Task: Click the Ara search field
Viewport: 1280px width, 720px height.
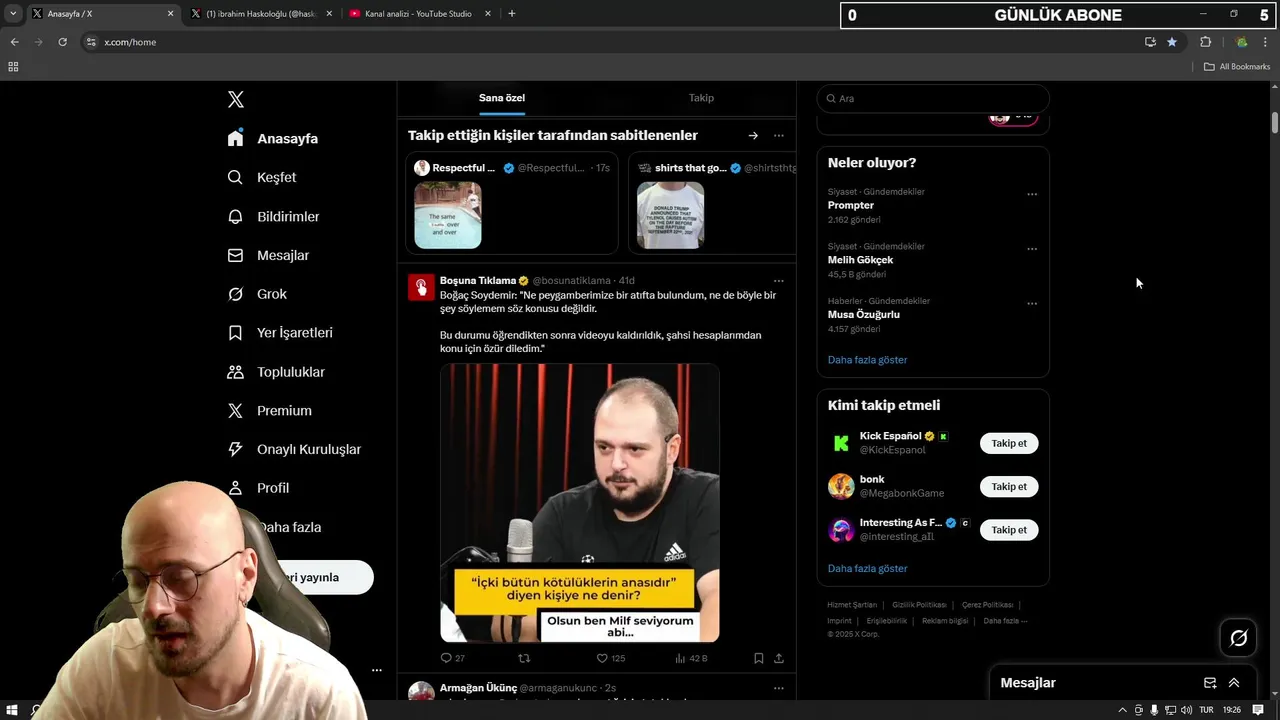Action: [x=933, y=98]
